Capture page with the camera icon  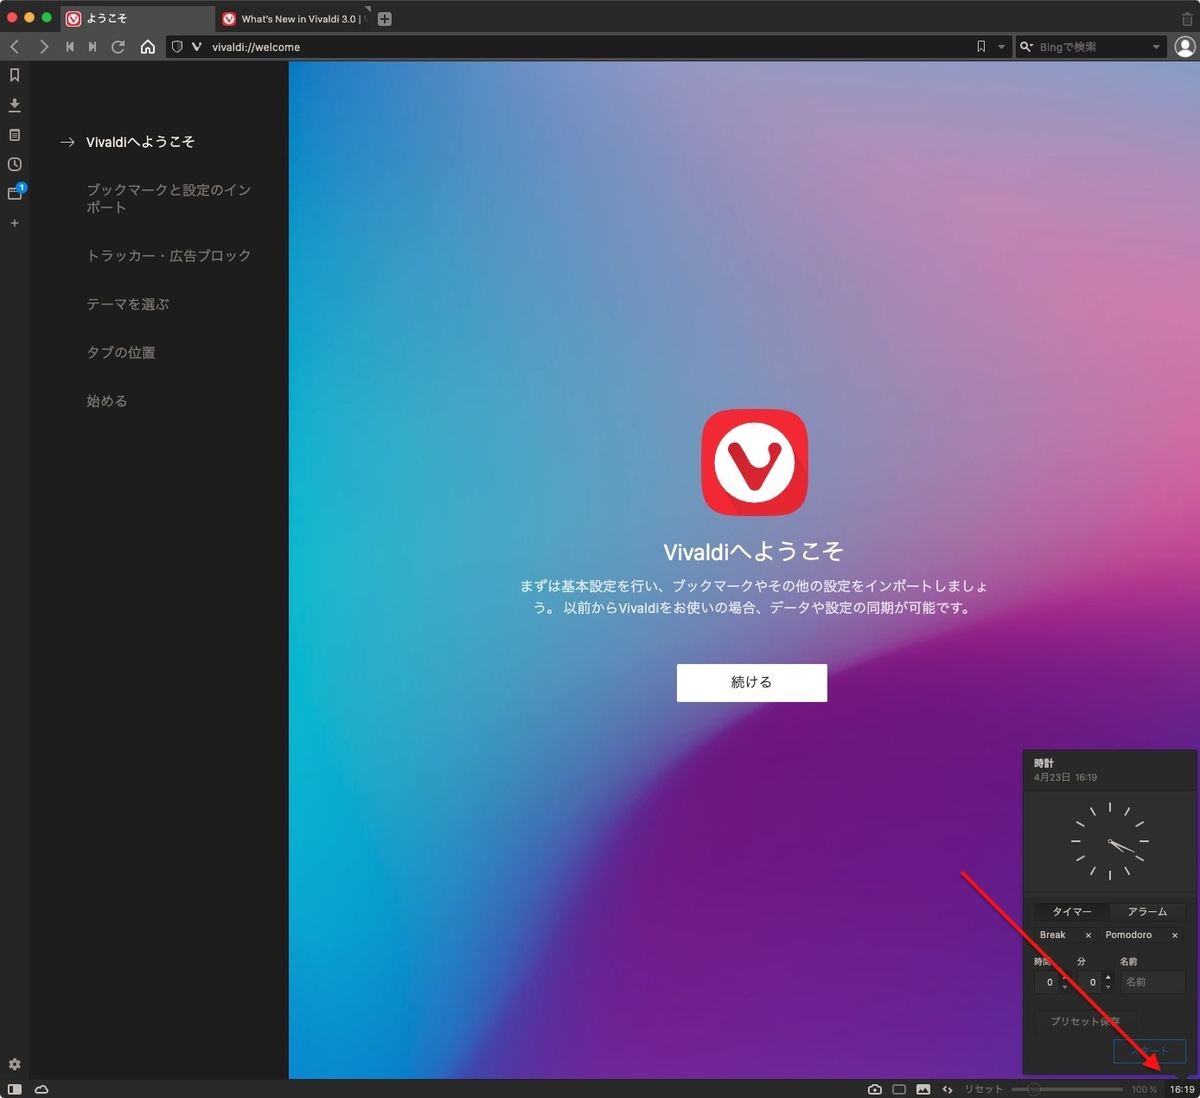click(875, 1089)
